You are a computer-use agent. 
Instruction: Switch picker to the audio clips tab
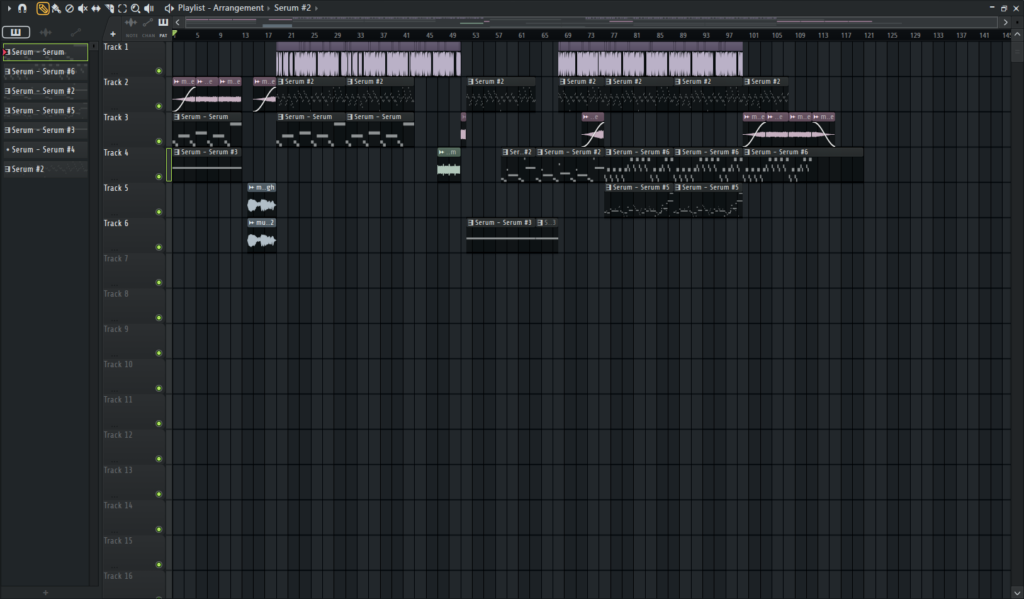point(46,32)
